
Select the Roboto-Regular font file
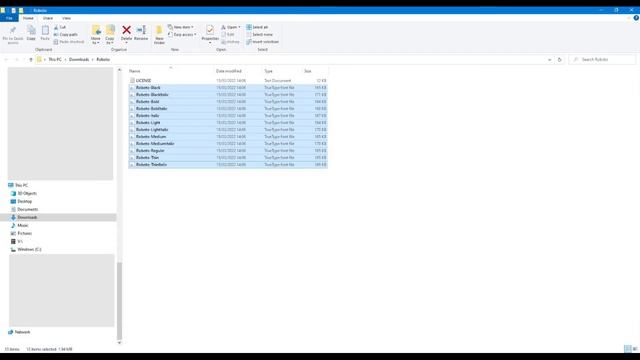click(228, 151)
